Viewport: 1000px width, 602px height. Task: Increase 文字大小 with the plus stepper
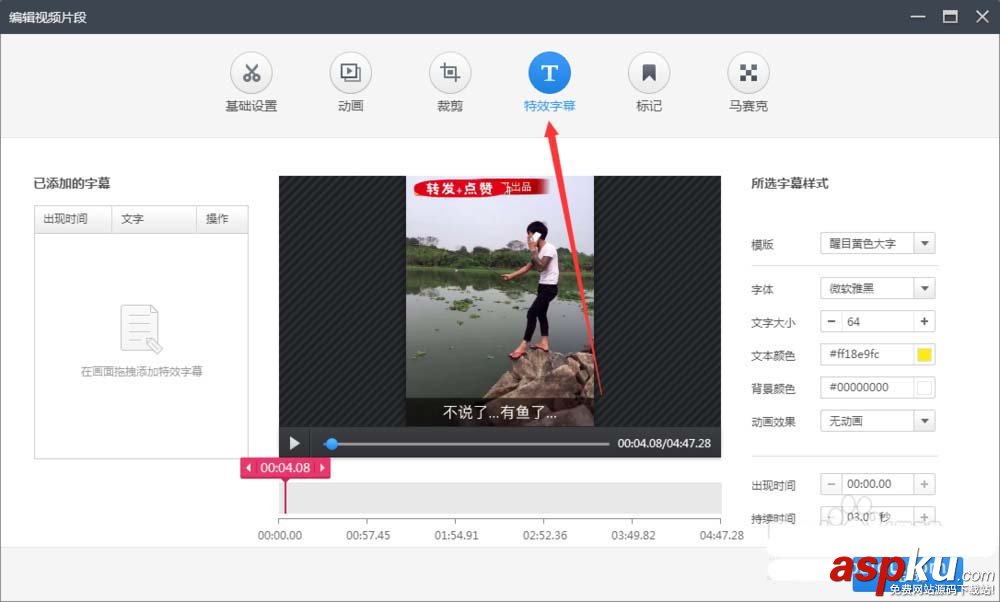(x=922, y=321)
